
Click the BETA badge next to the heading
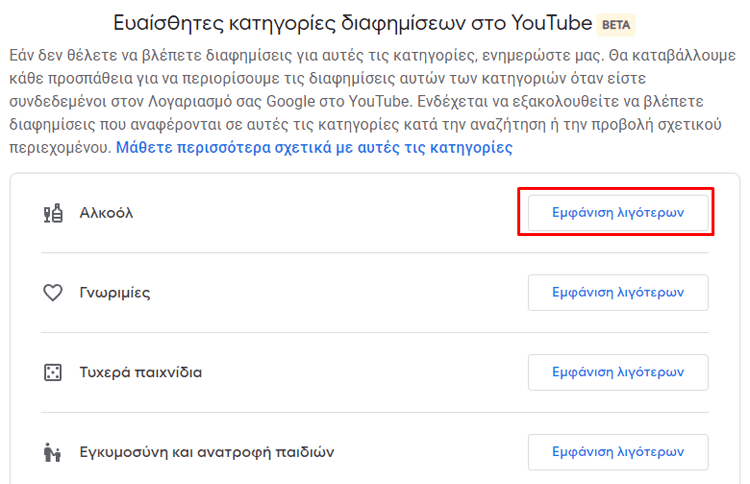click(x=616, y=25)
